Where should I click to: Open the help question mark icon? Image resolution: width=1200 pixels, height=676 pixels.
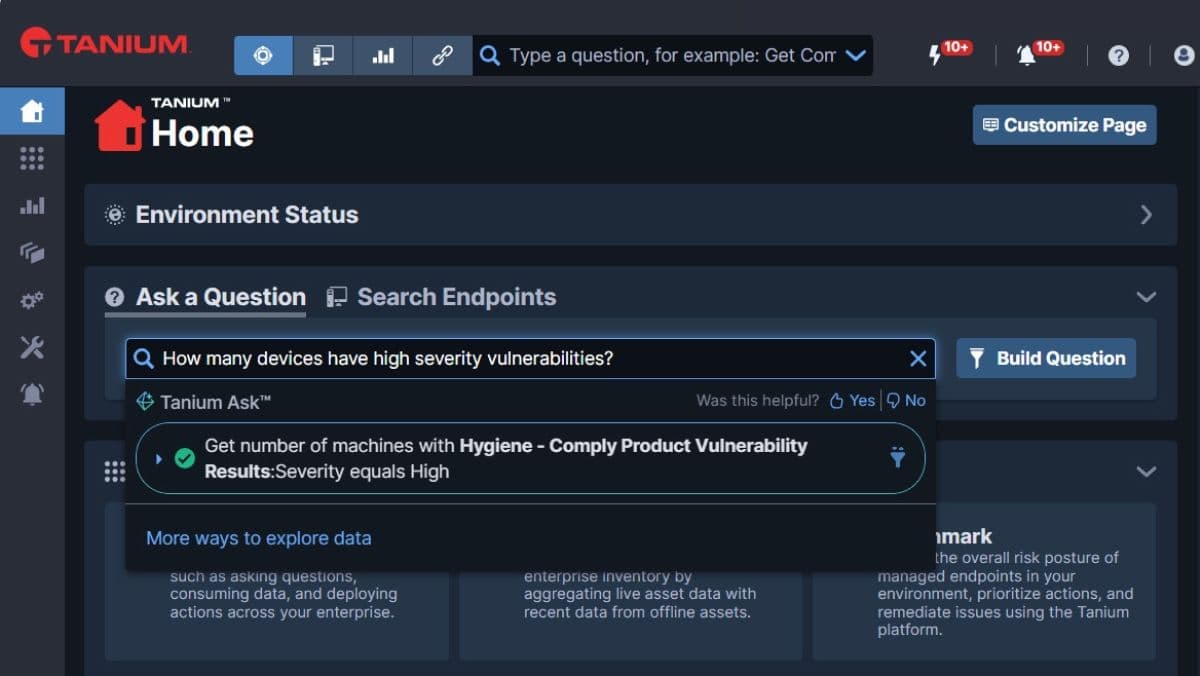point(1118,56)
